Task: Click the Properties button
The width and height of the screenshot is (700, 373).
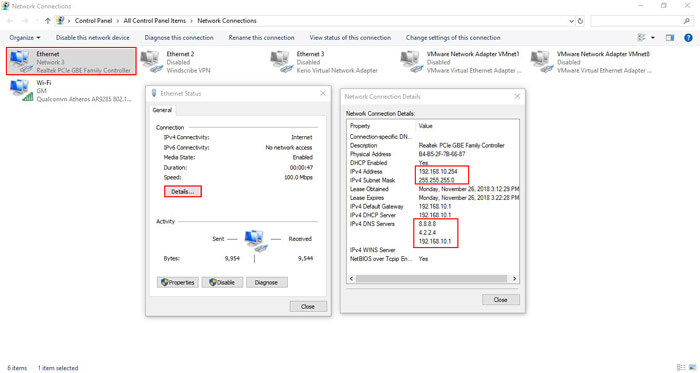Action: (178, 282)
